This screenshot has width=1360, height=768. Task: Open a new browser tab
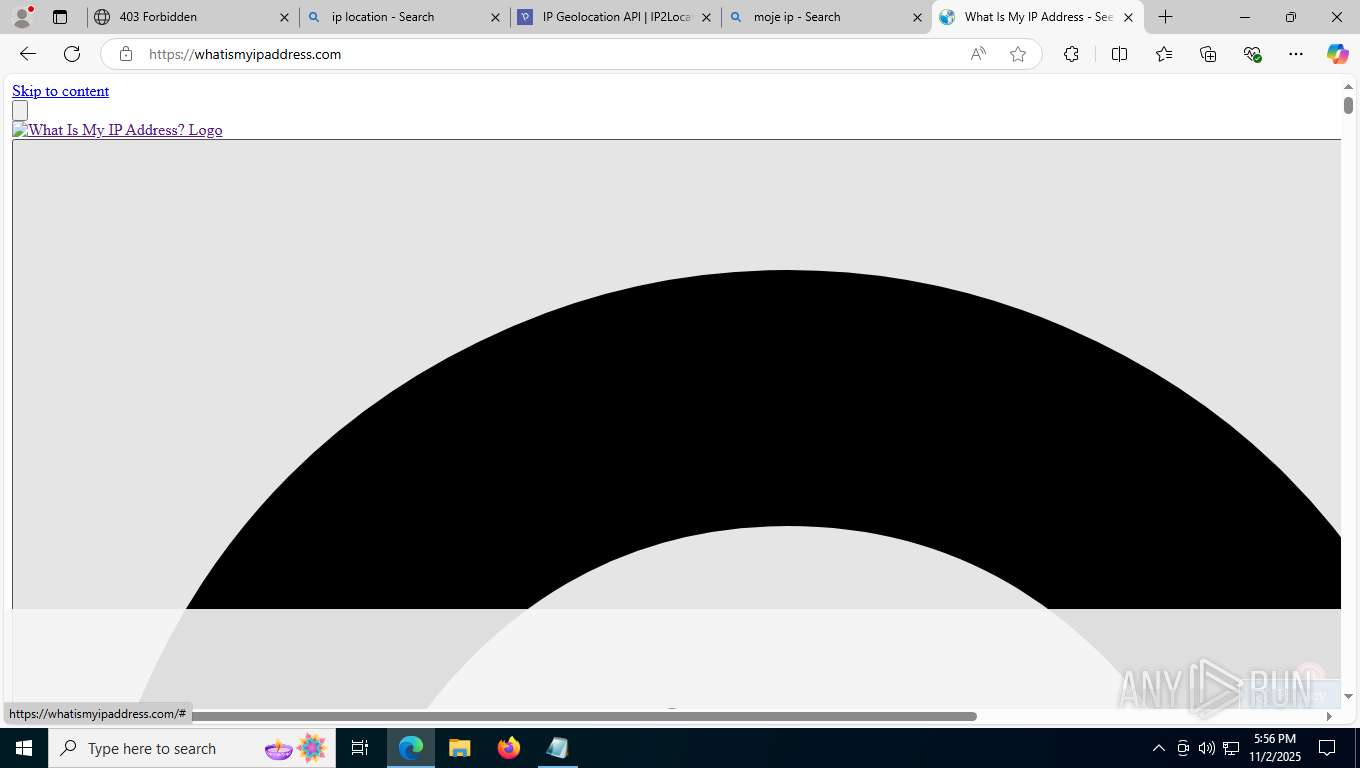point(1165,17)
